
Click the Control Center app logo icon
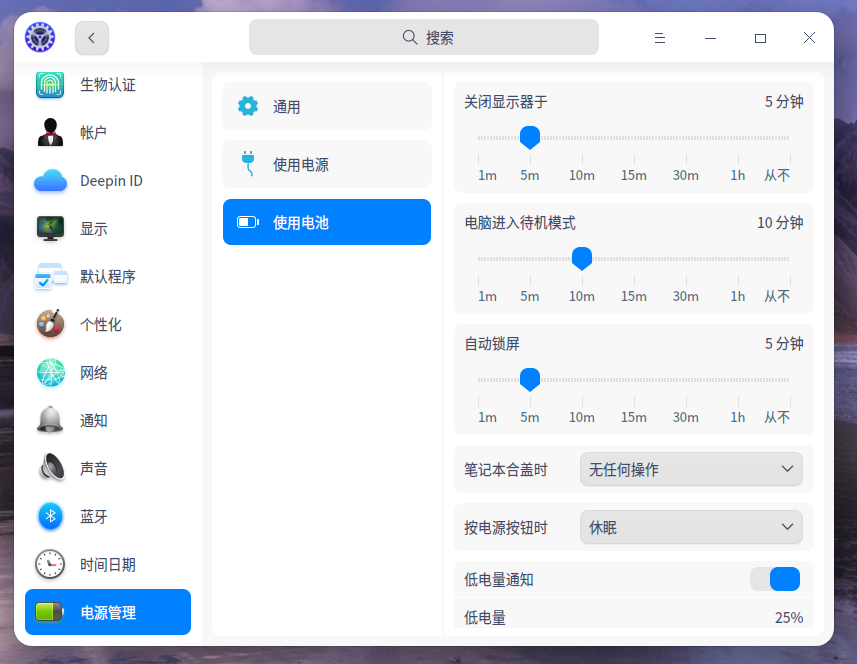pos(40,37)
